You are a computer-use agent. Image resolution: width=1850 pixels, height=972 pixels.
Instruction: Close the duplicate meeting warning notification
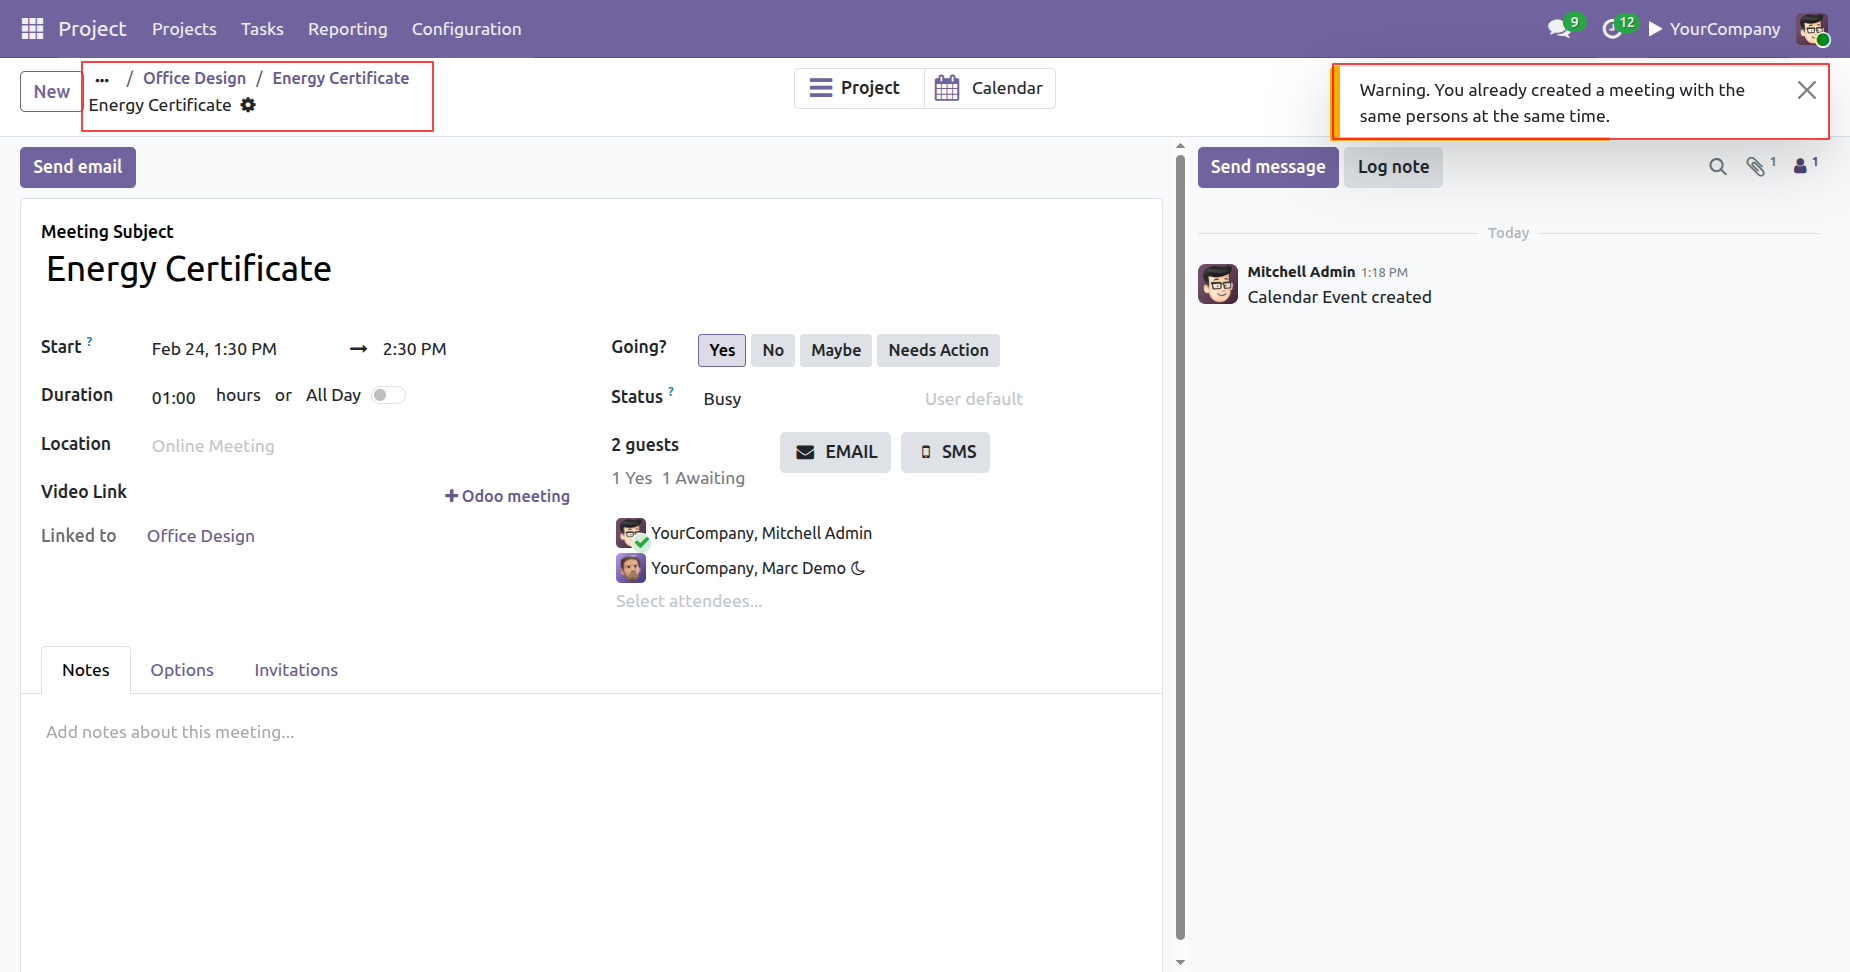[1806, 90]
